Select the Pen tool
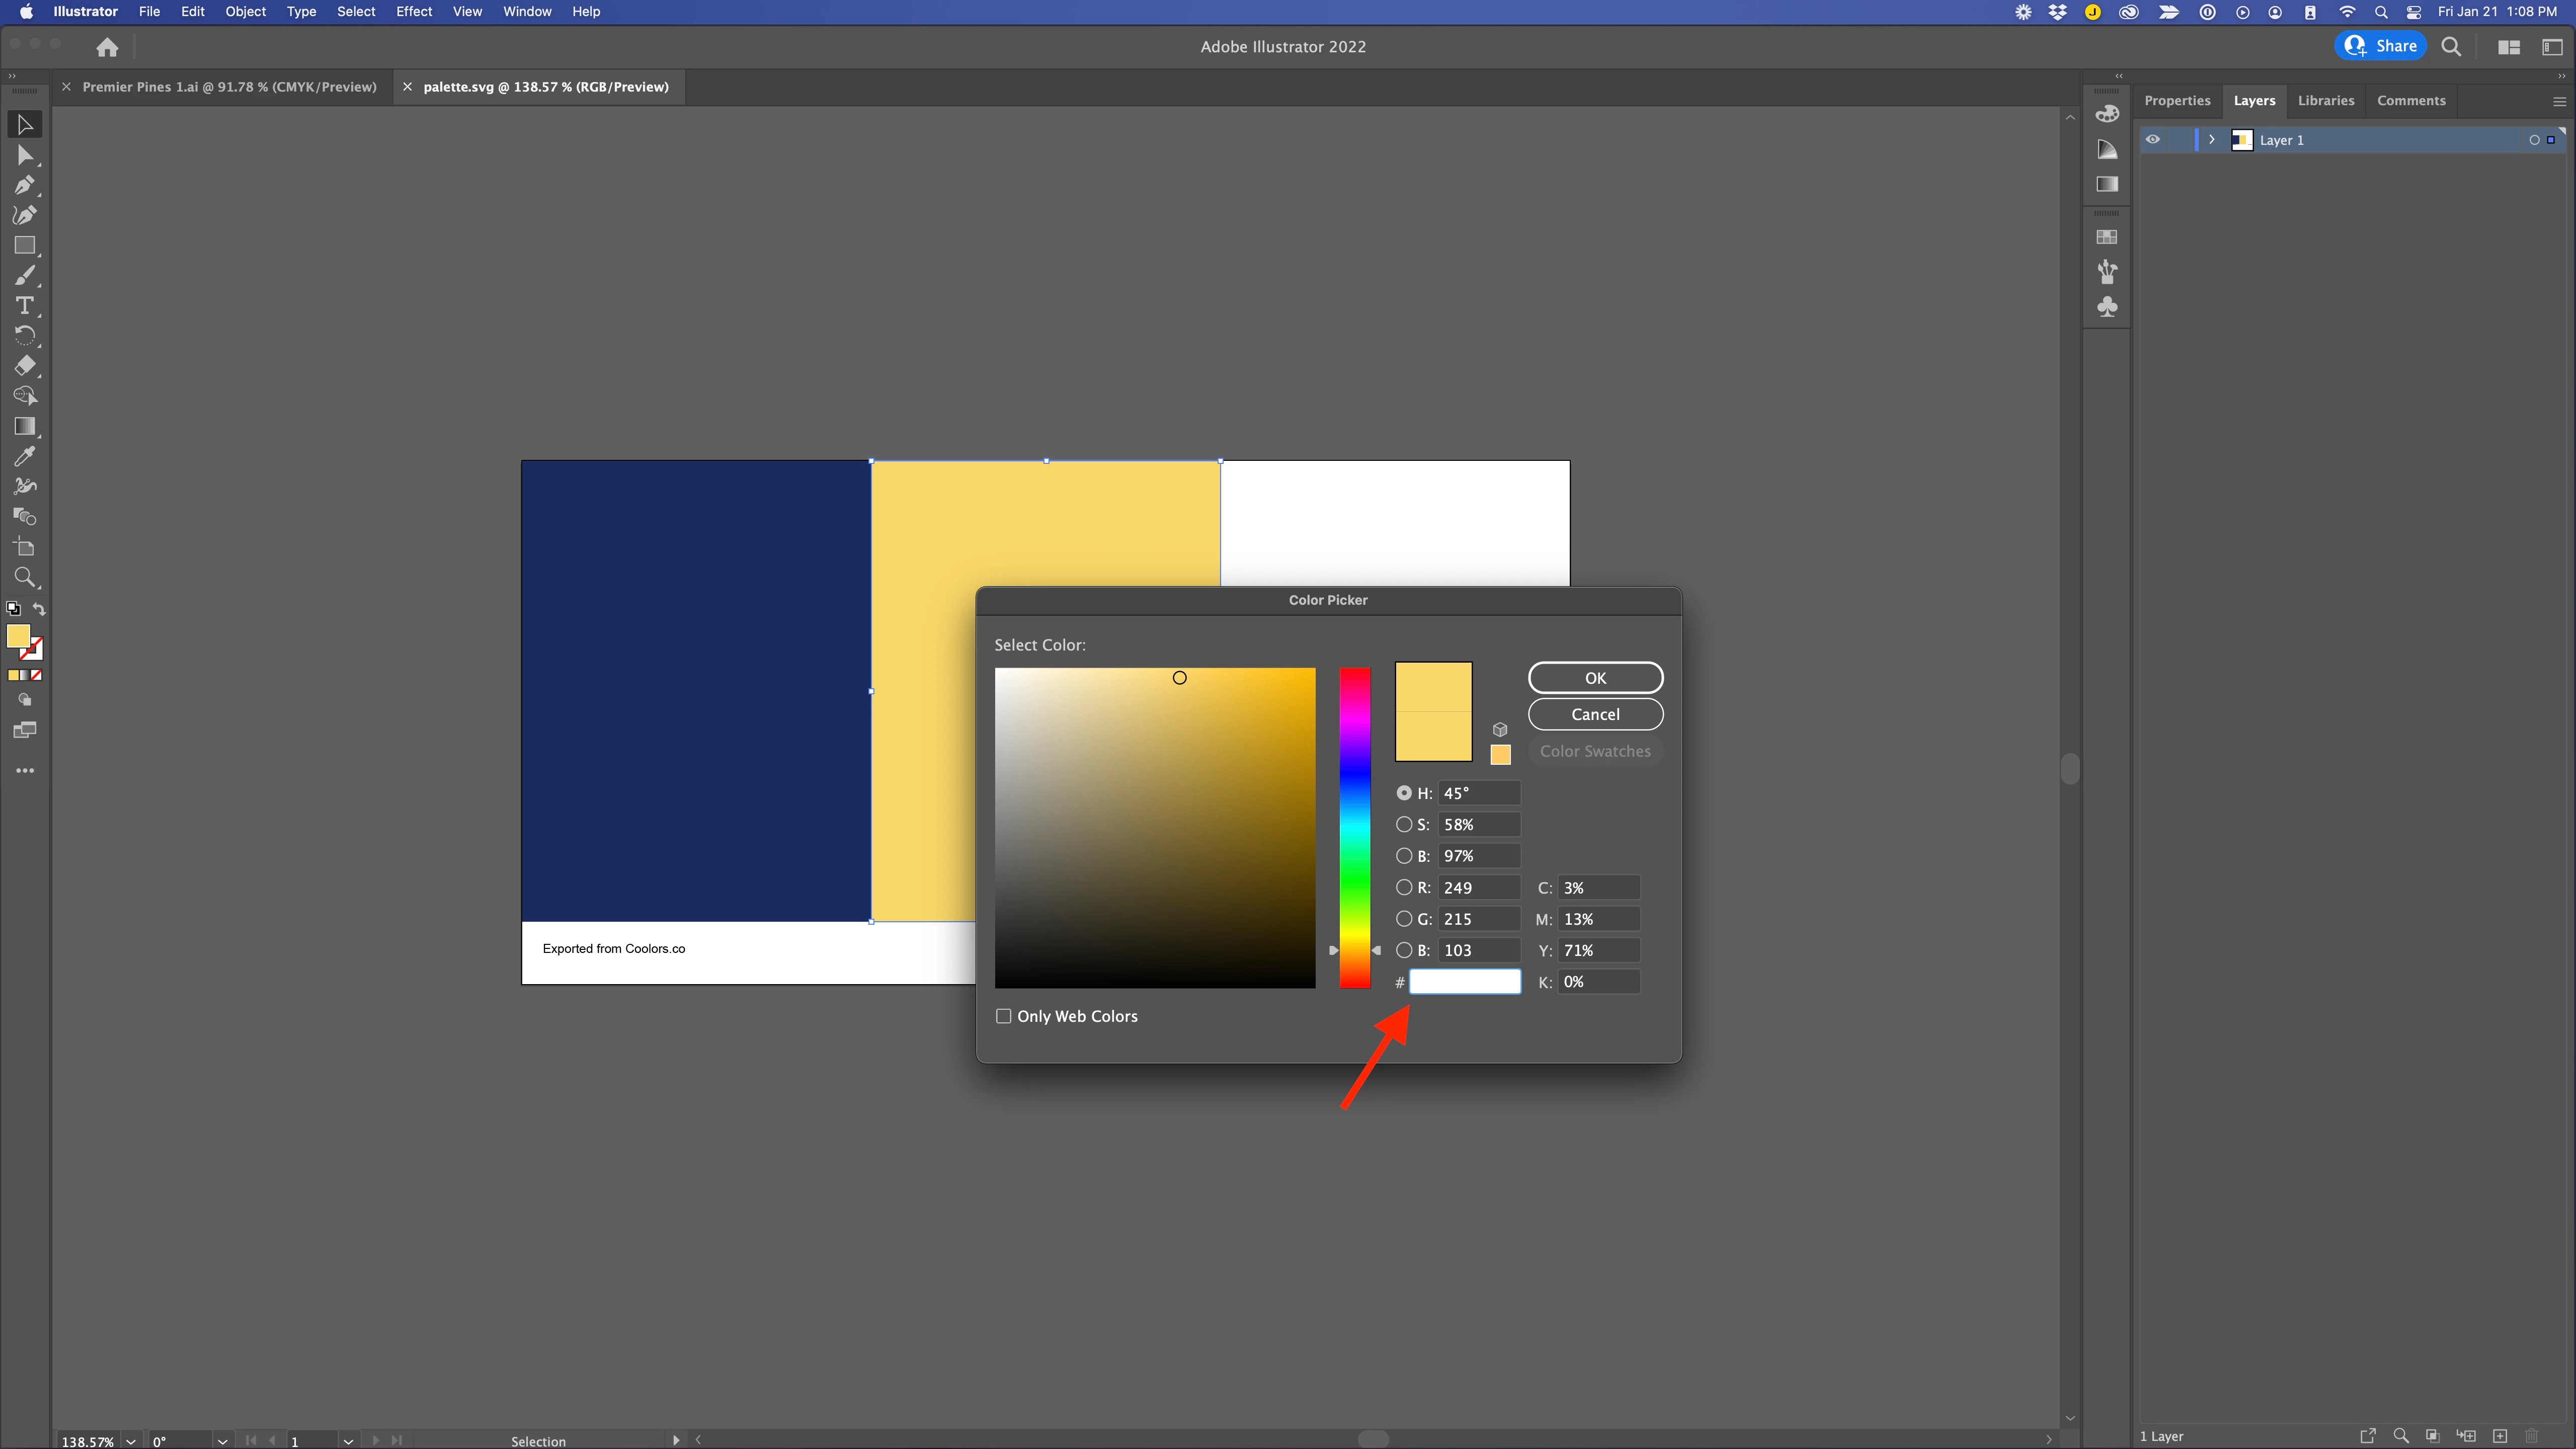 point(24,185)
